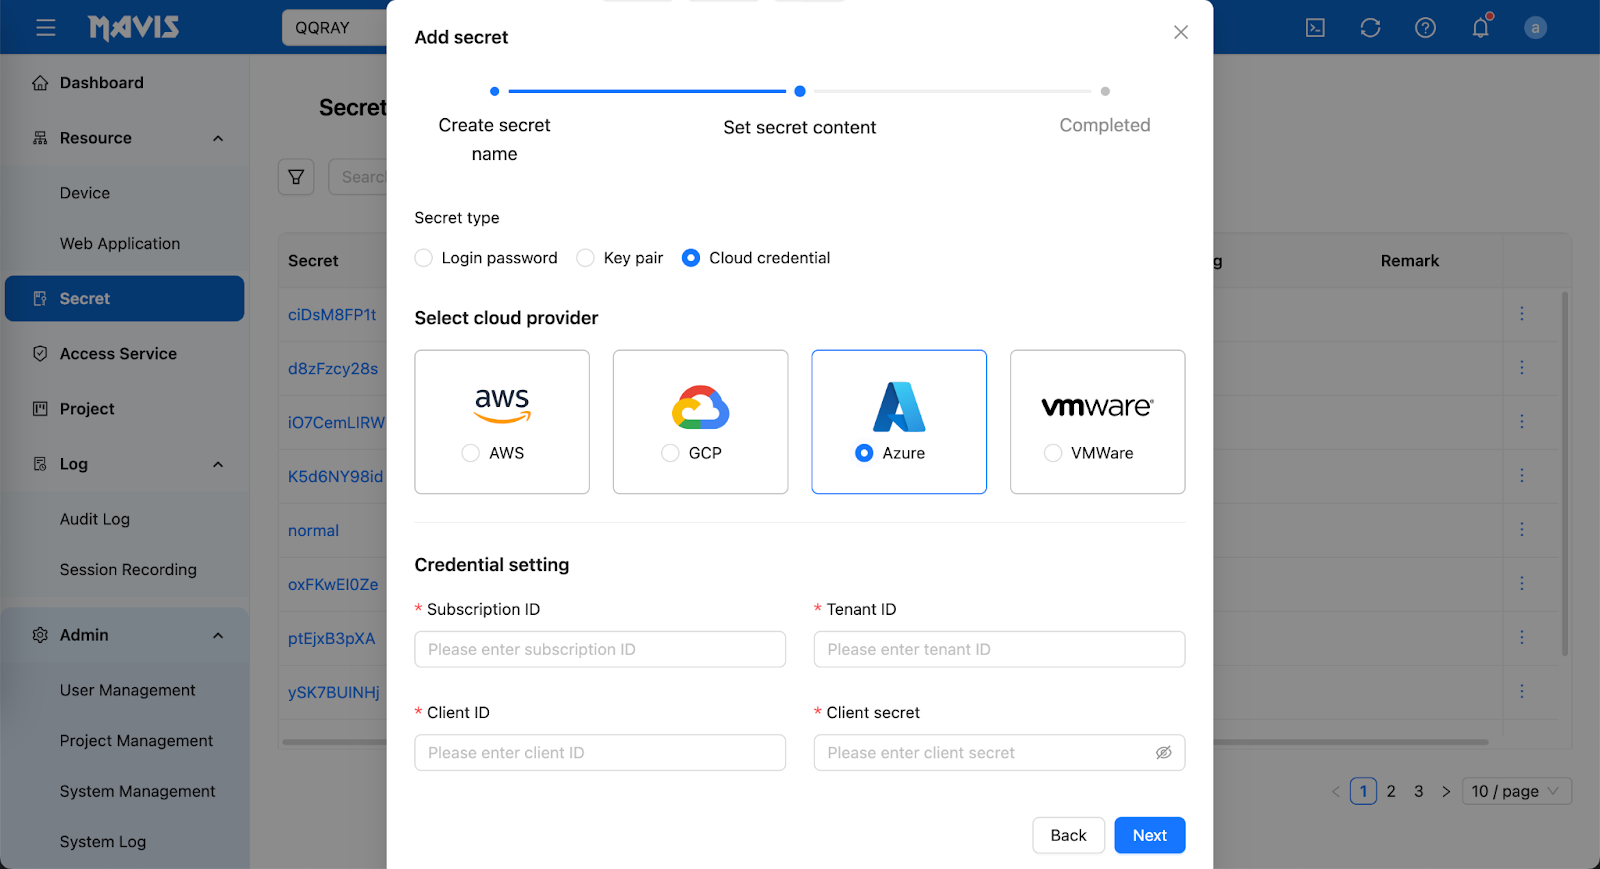Viewport: 1600px width, 869px height.
Task: Click the filter funnel icon
Action: pyautogui.click(x=296, y=177)
